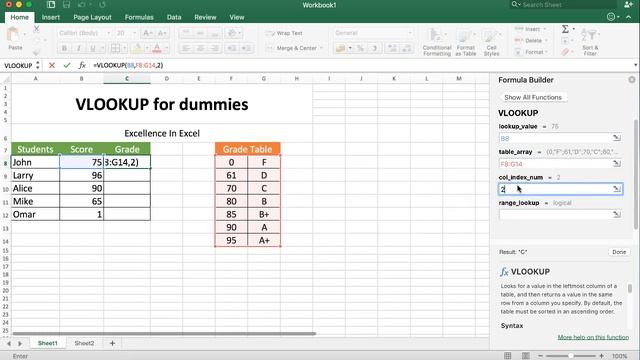
Task: Click the horizontal sheet scrollbar
Action: 164,334
